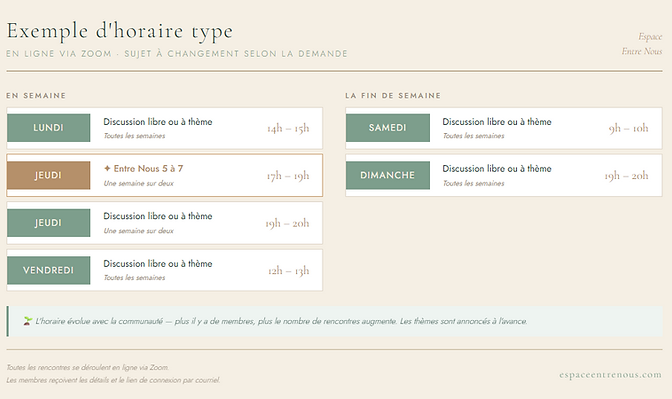The height and width of the screenshot is (399, 672).
Task: Click Toutes les semaines under Samedi row
Action: [474, 136]
